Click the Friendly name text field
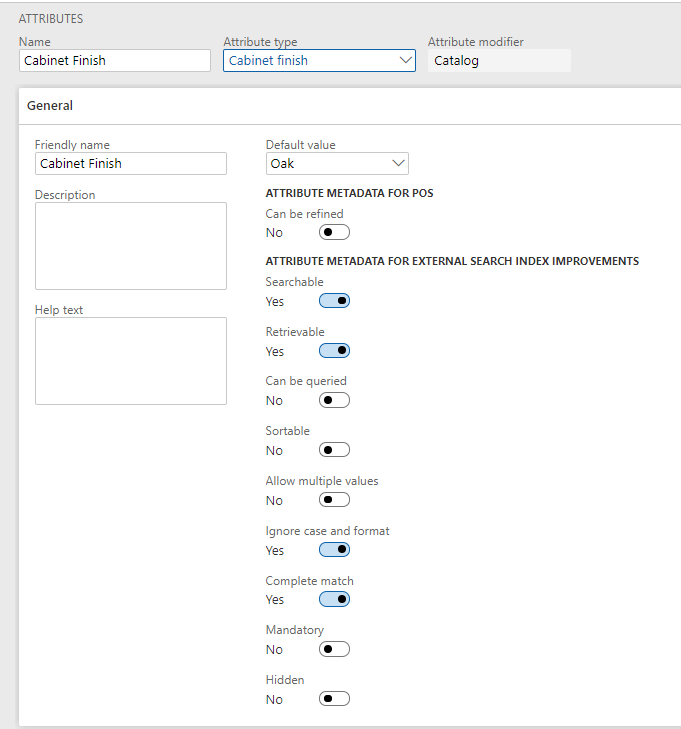The width and height of the screenshot is (681, 729). pos(130,163)
